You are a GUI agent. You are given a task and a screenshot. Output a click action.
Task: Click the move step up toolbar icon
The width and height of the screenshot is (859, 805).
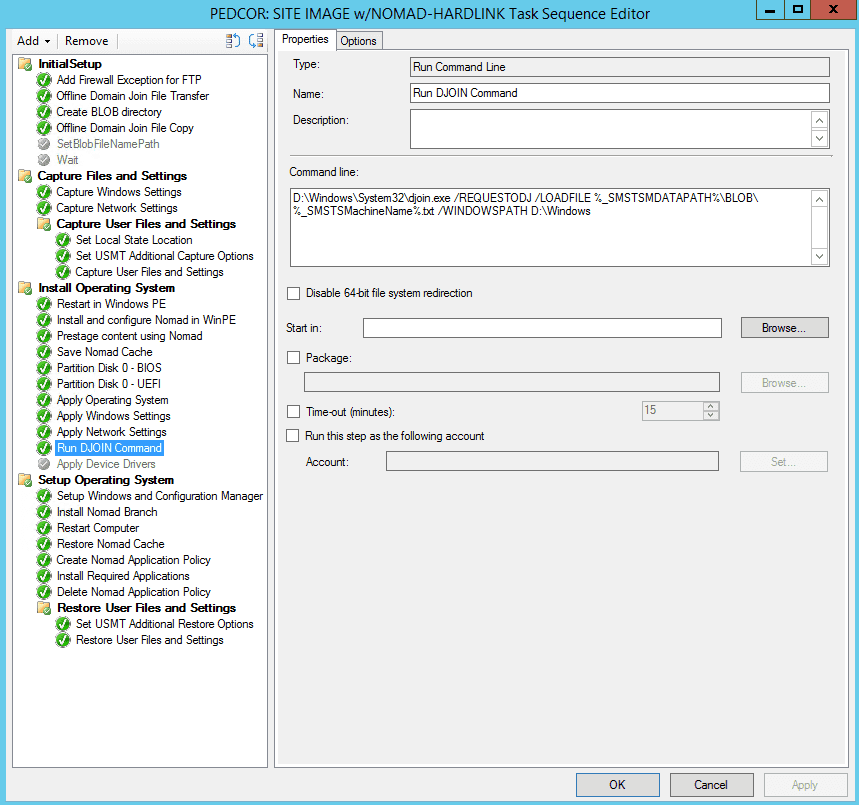tap(233, 41)
